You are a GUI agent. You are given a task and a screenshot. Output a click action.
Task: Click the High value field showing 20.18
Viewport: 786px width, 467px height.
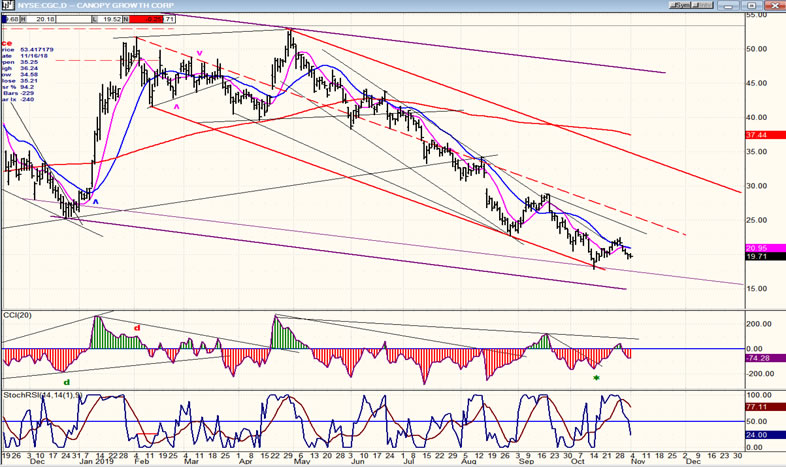tap(40, 19)
